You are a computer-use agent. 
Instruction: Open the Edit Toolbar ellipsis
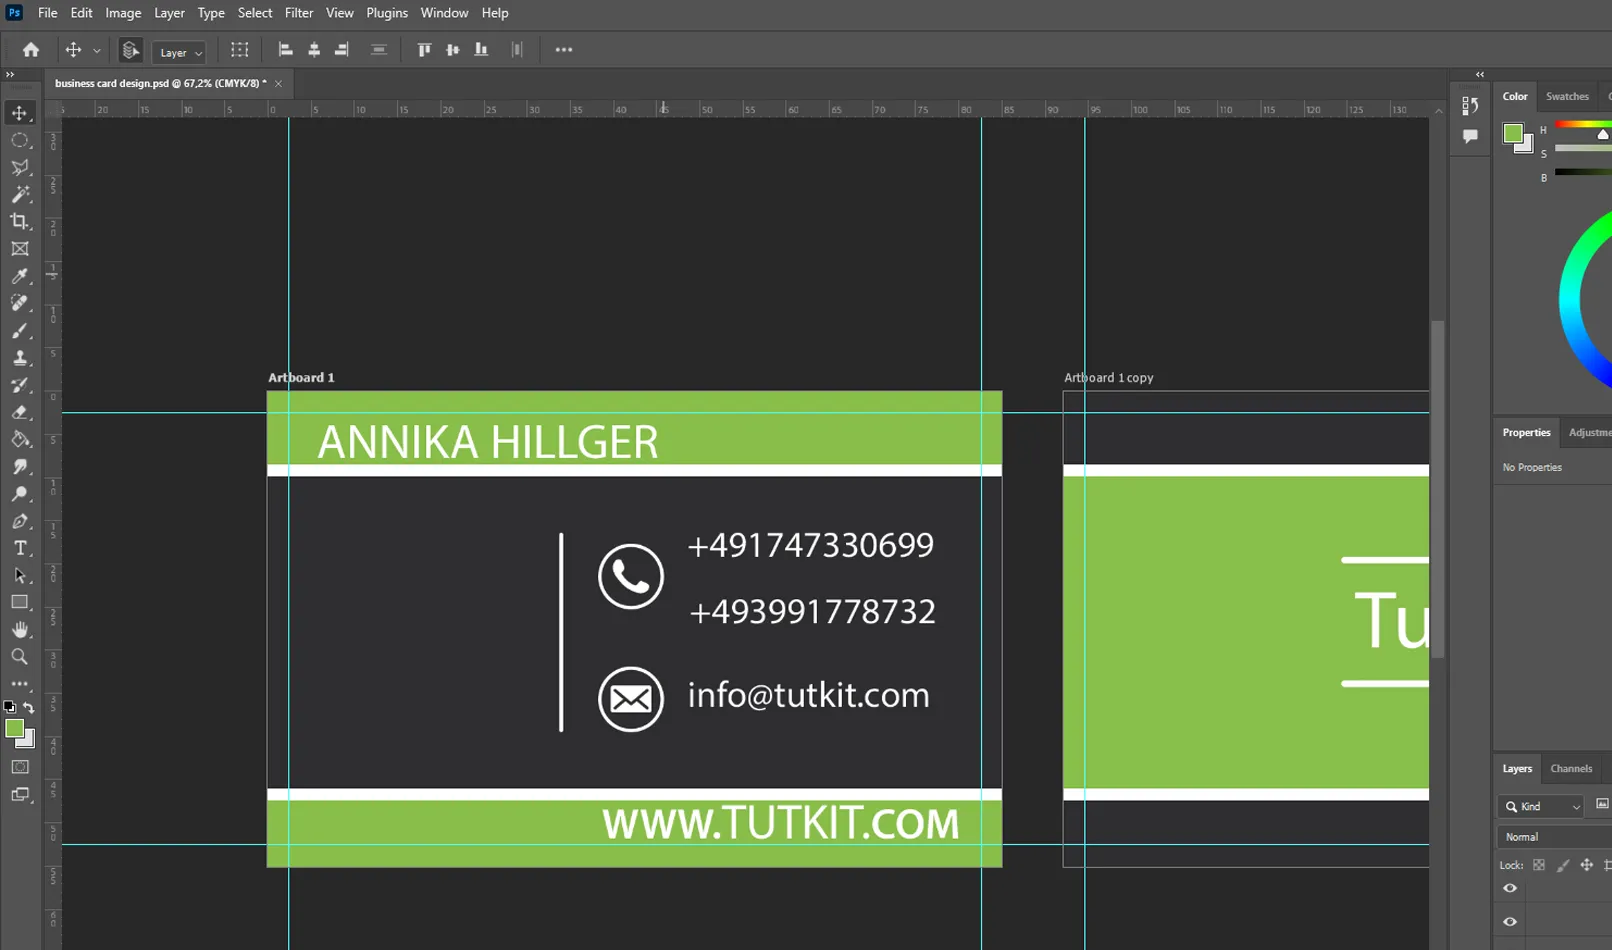click(x=20, y=684)
